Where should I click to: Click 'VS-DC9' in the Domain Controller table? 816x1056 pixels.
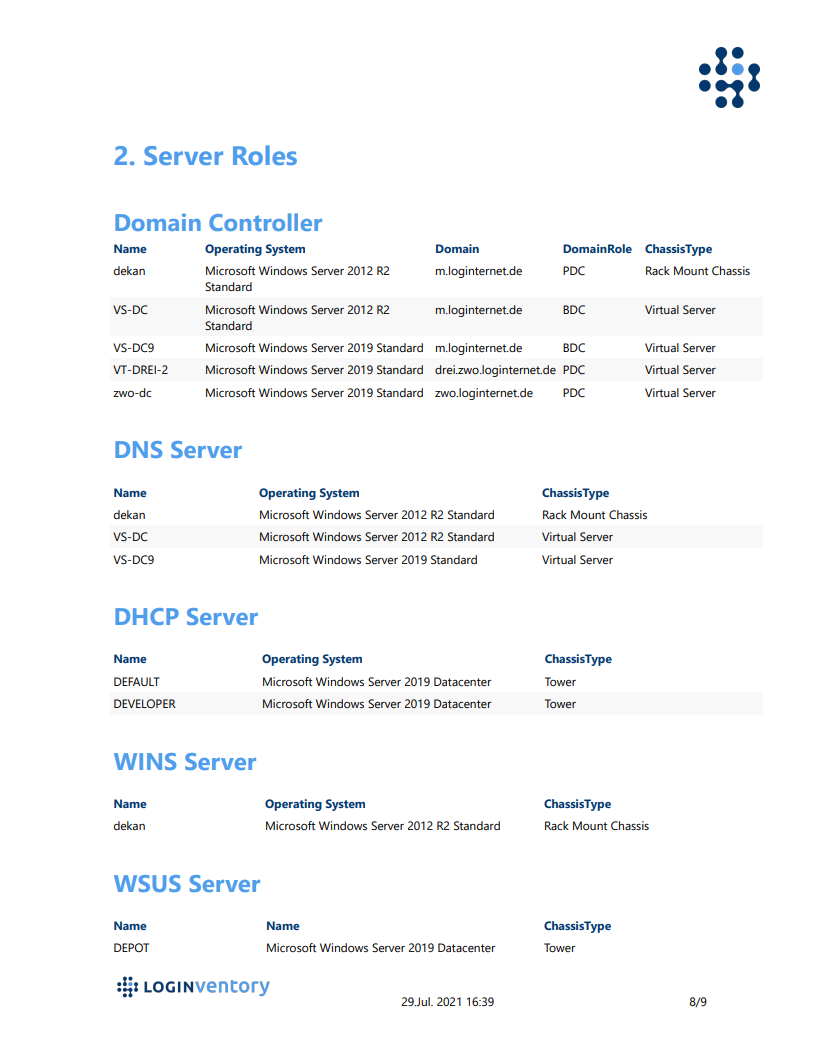pyautogui.click(x=134, y=348)
